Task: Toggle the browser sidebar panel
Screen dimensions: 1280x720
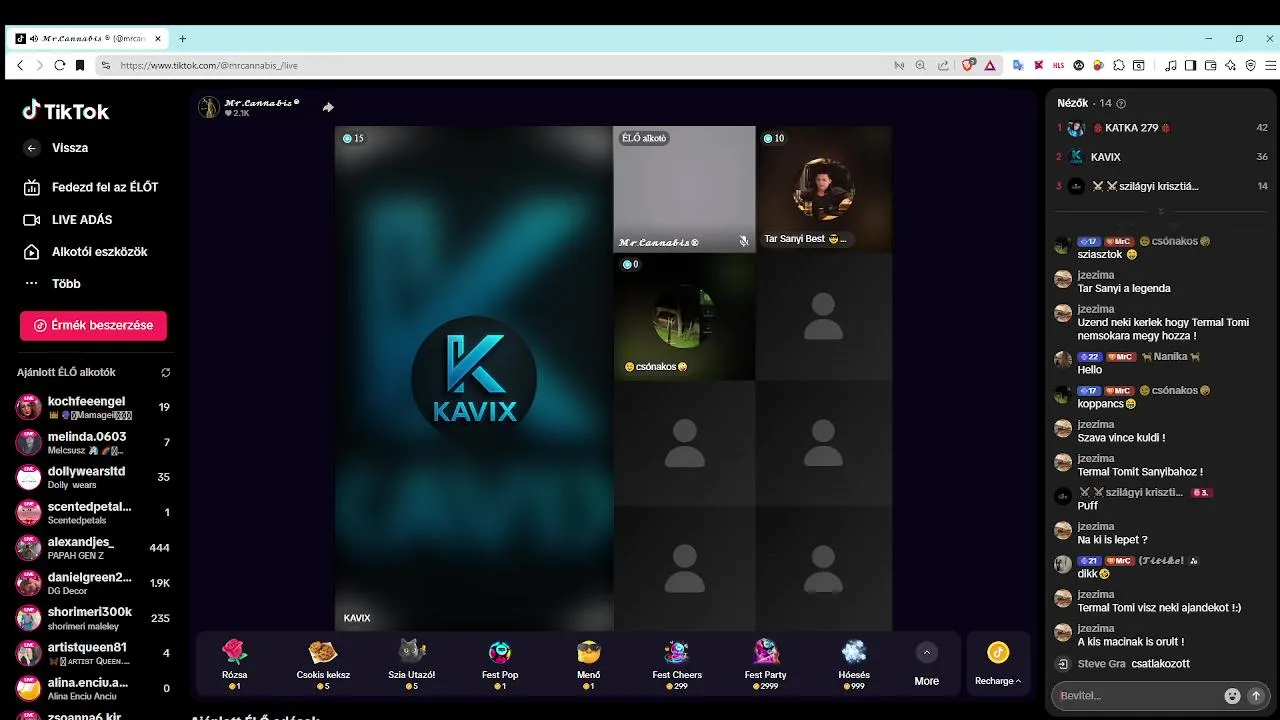Action: pyautogui.click(x=1190, y=65)
